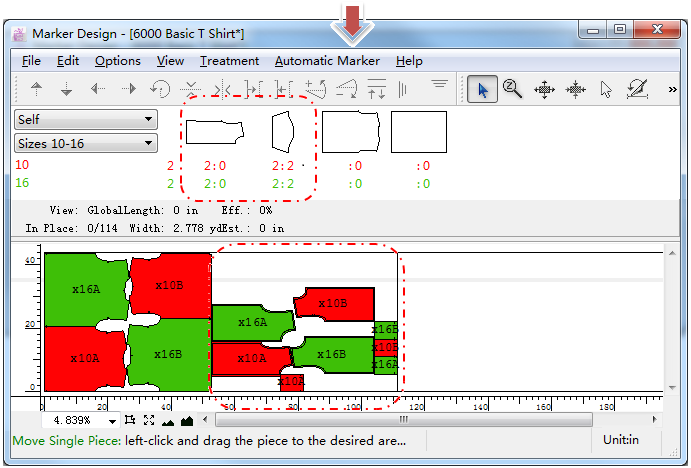Open the zoom percentage dropdown
The image size is (691, 468).
point(112,421)
